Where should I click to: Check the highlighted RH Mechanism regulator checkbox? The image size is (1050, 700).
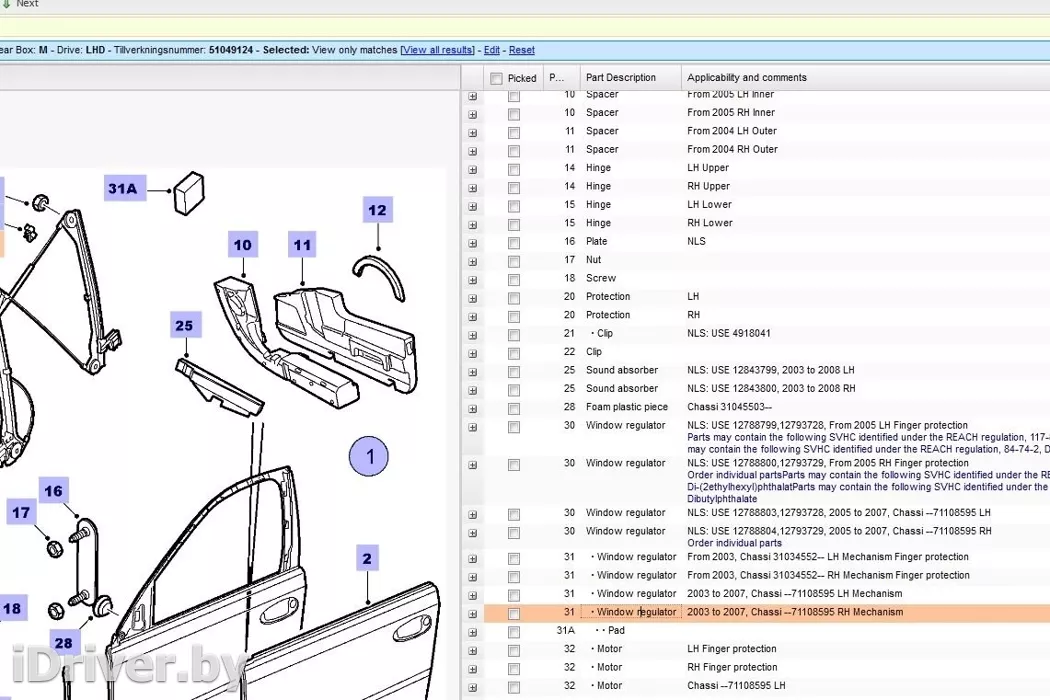pos(514,614)
